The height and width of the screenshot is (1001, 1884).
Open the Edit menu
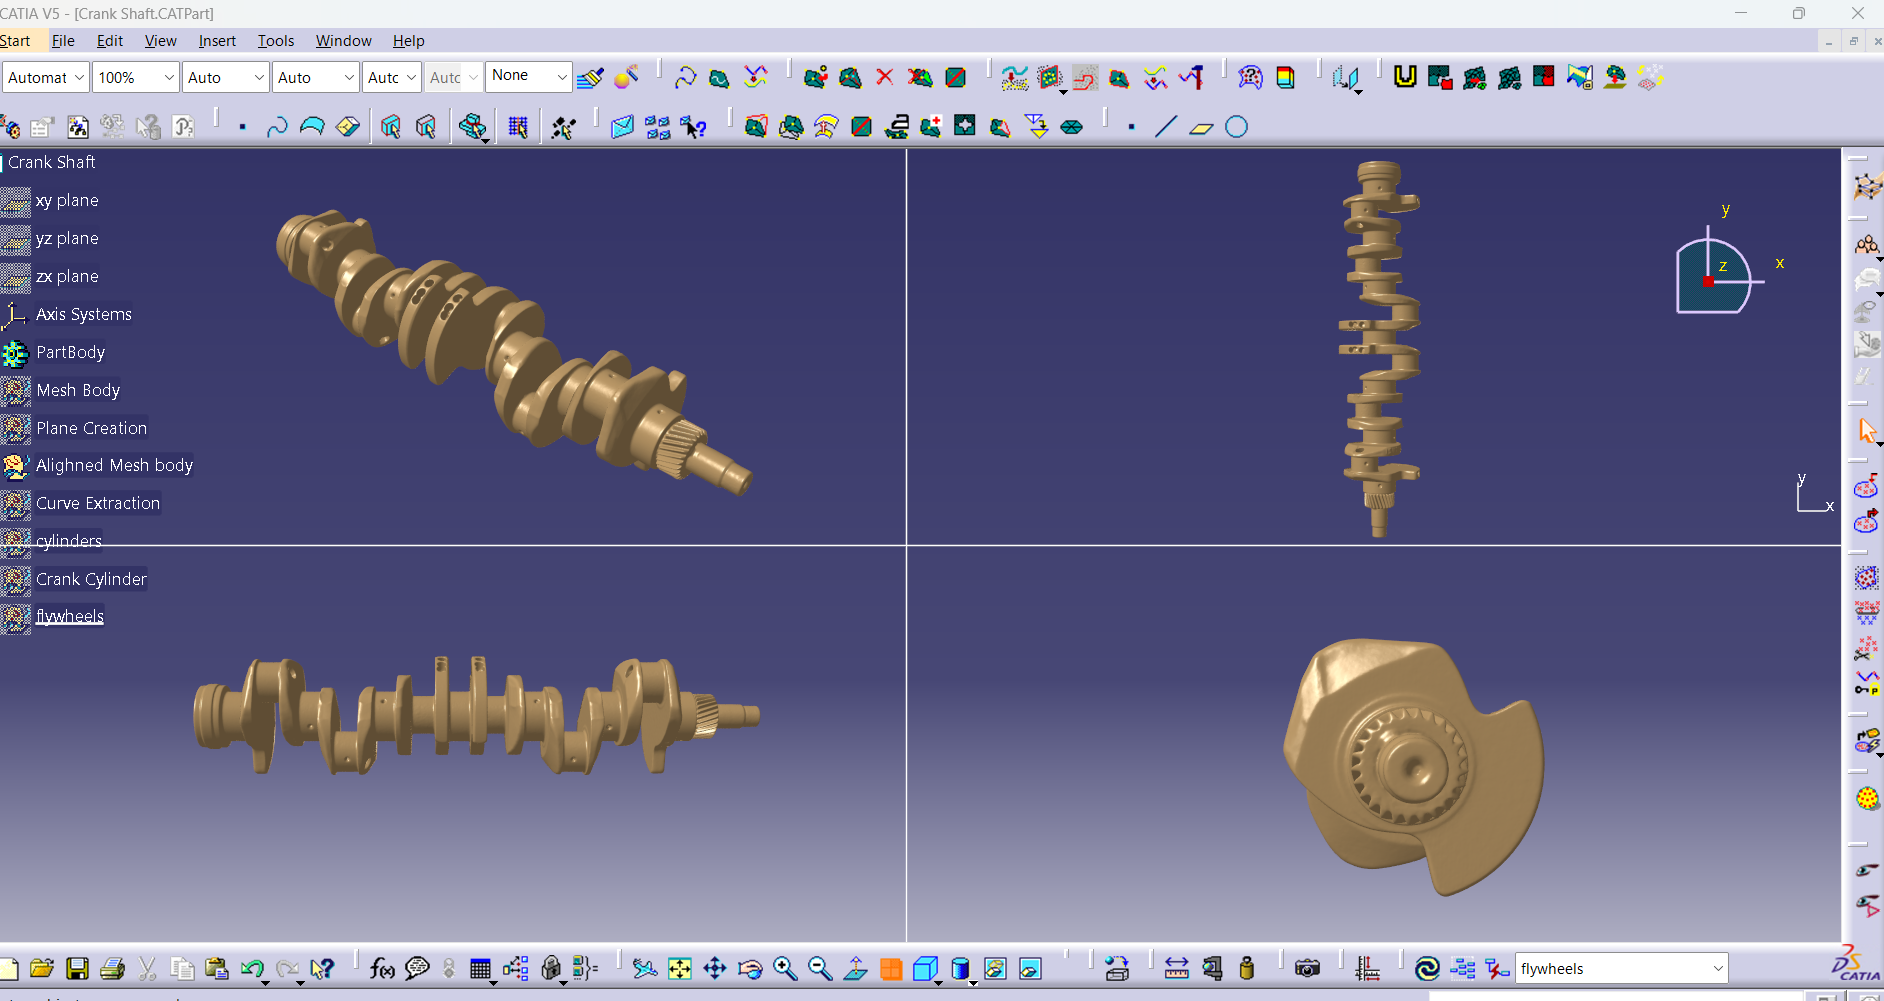click(x=110, y=41)
